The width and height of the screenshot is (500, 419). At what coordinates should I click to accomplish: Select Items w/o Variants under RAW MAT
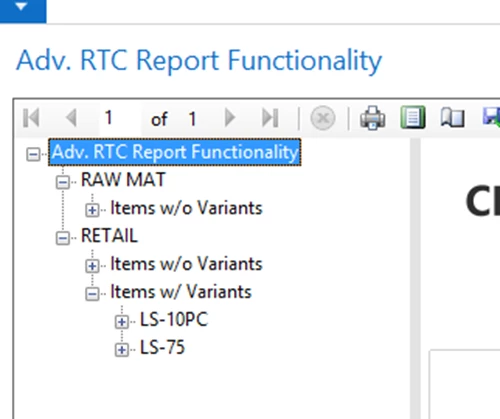[186, 208]
